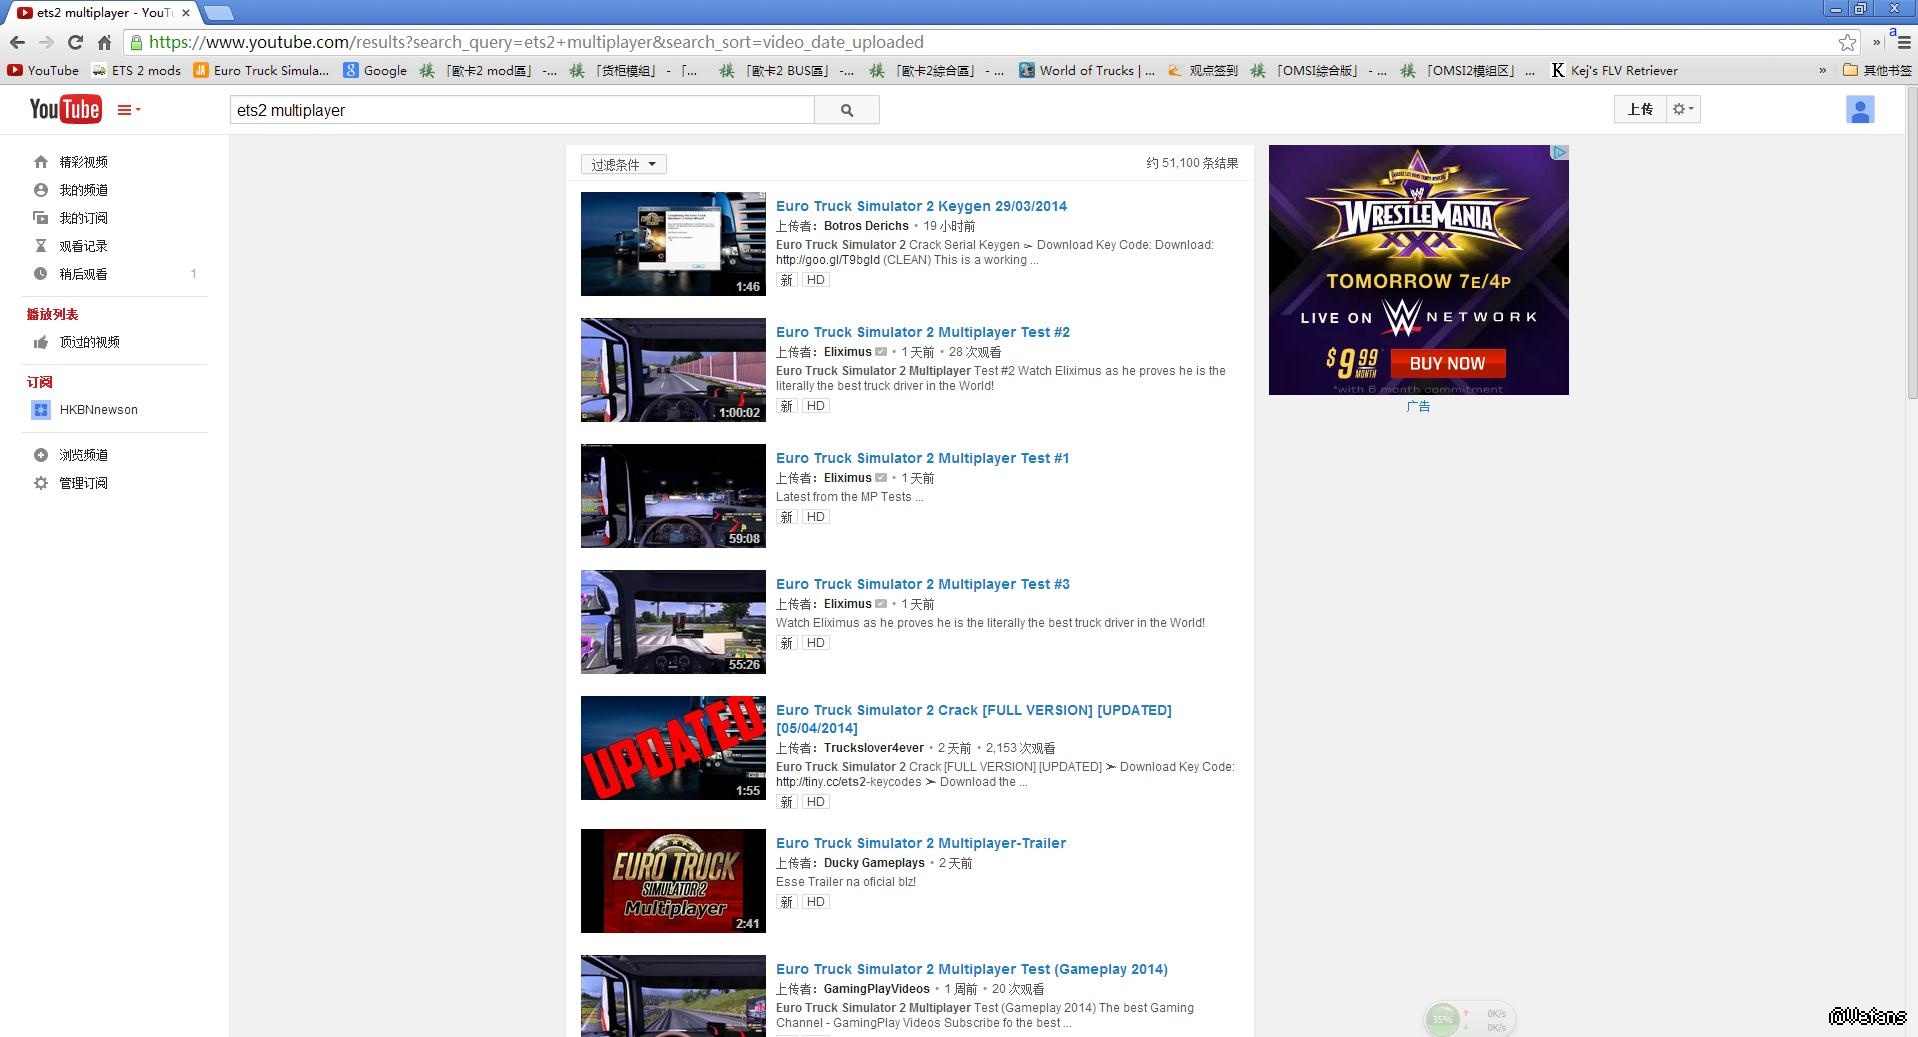Click the 上传 upload button
This screenshot has width=1918, height=1037.
1639,109
